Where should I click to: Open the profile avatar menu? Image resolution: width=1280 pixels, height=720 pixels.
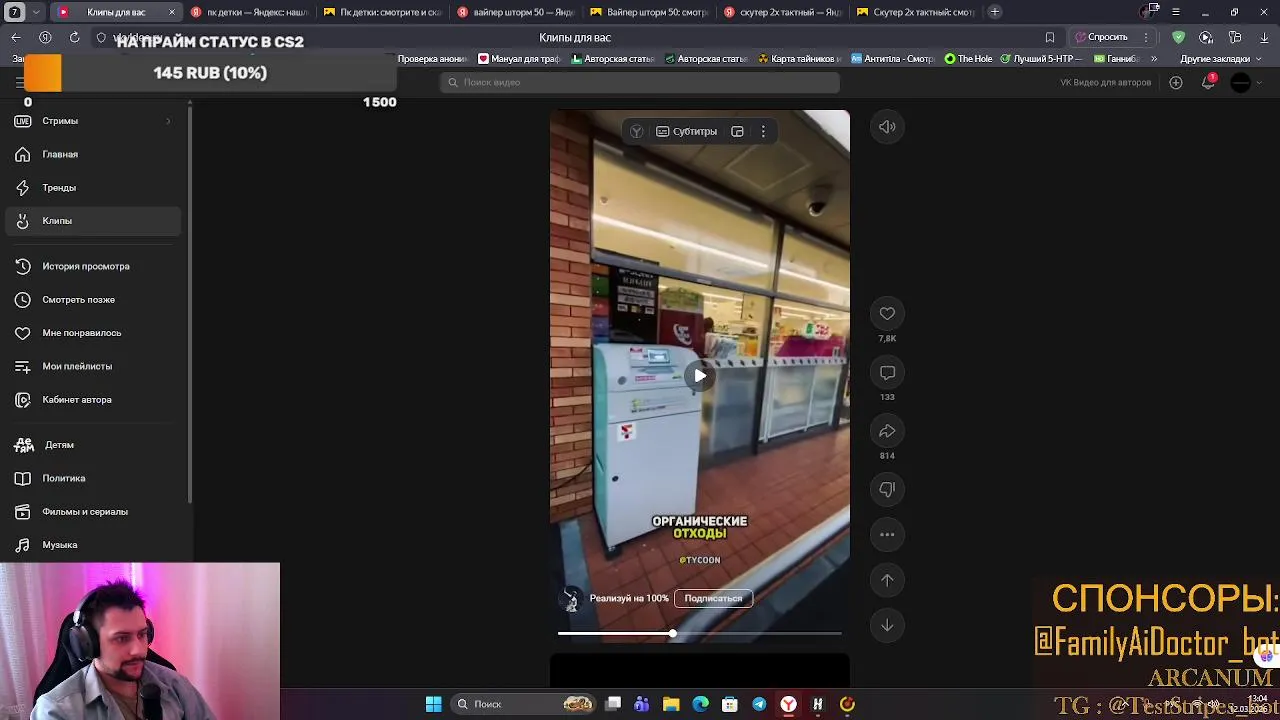1241,82
